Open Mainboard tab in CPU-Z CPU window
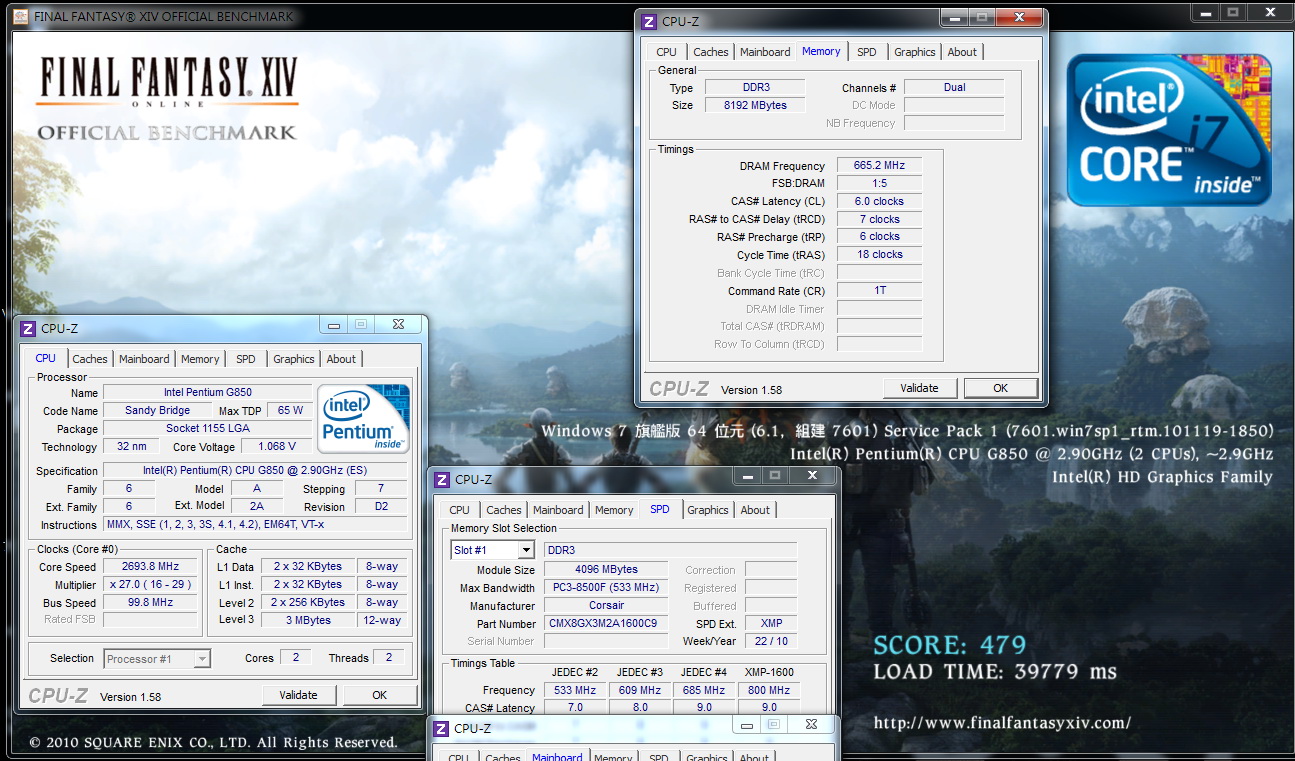1295x761 pixels. [x=144, y=359]
